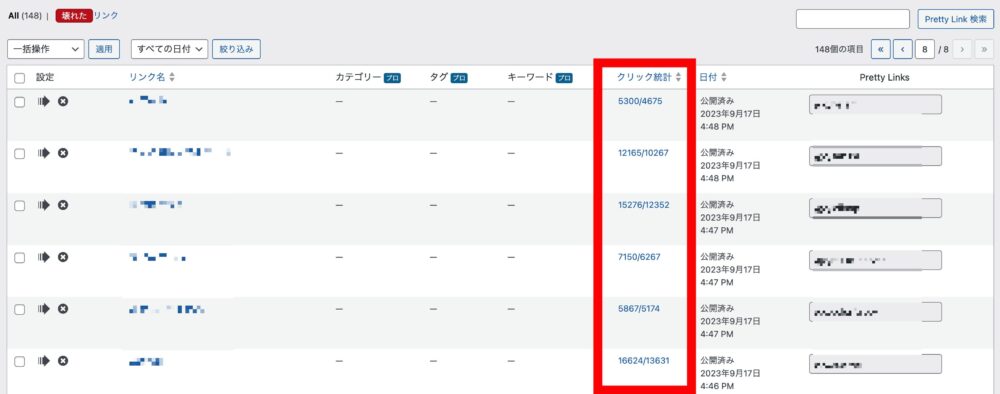Go to first page with « button
Viewport: 1000px width, 394px height.
(x=881, y=49)
